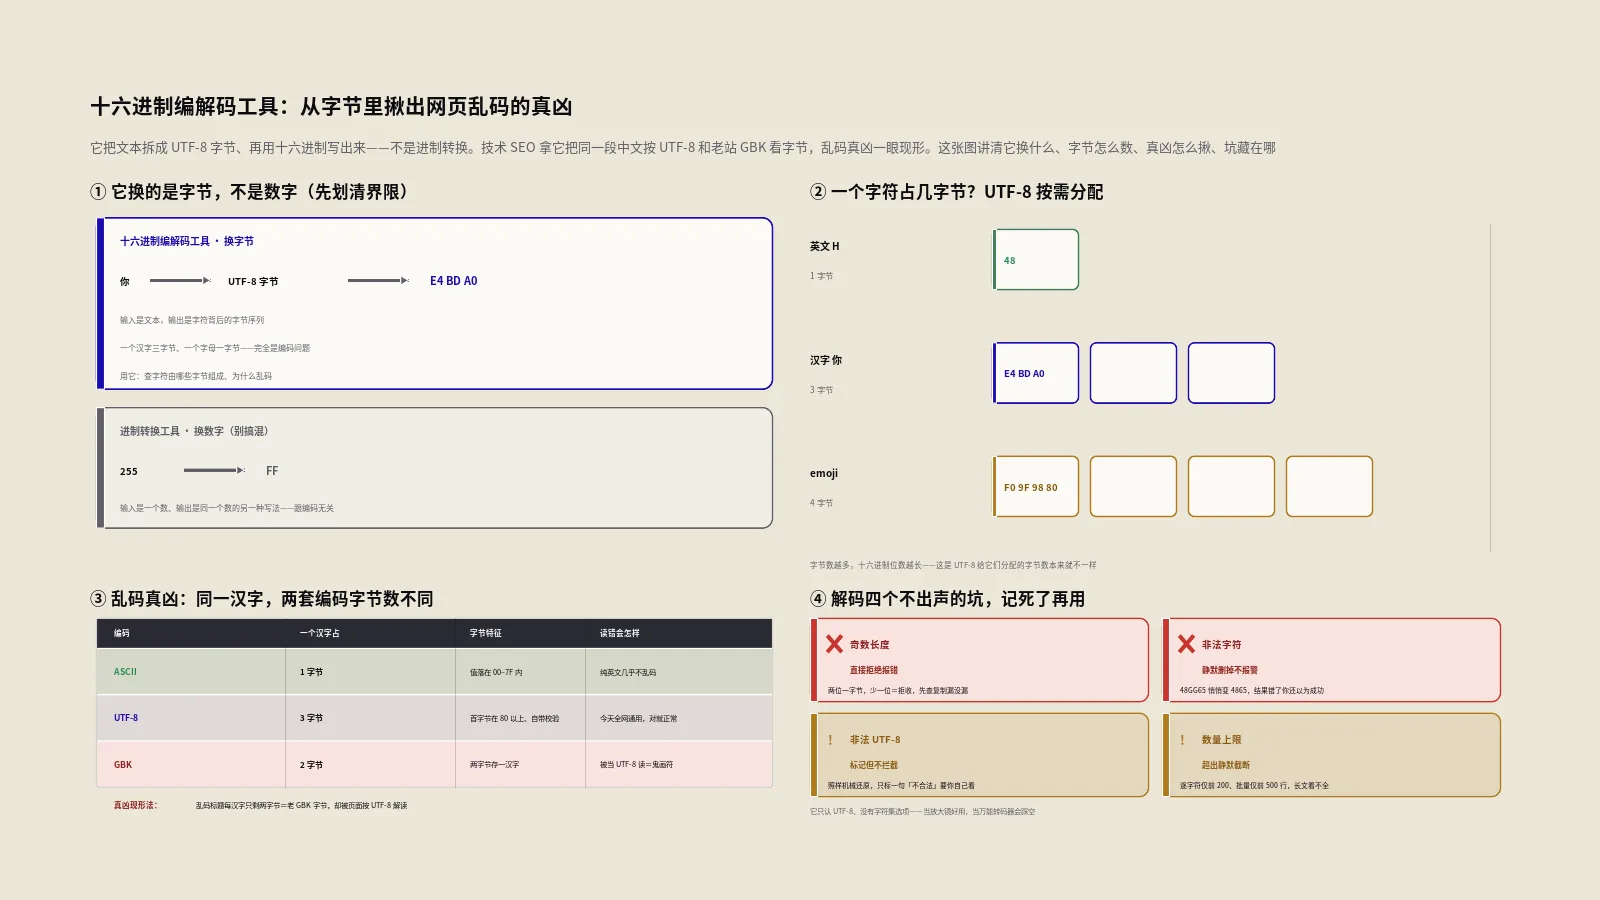Click the red 真凶现形法 label

[135, 805]
